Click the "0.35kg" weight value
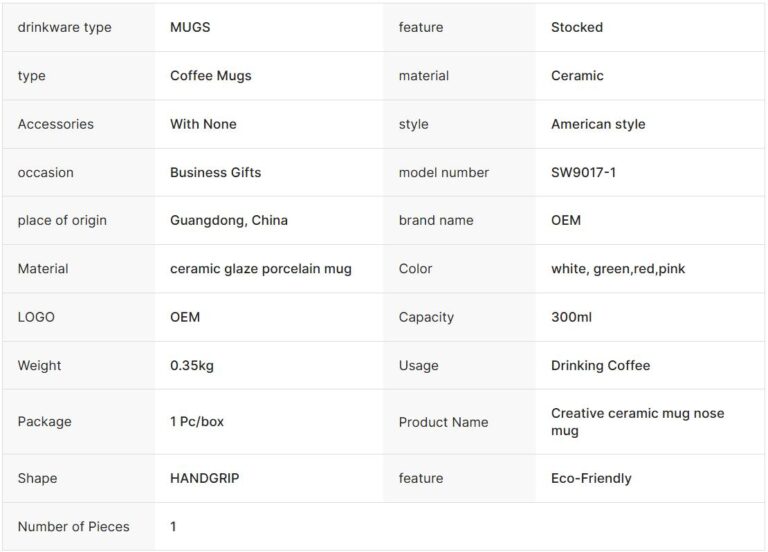The height and width of the screenshot is (552, 768). (192, 365)
